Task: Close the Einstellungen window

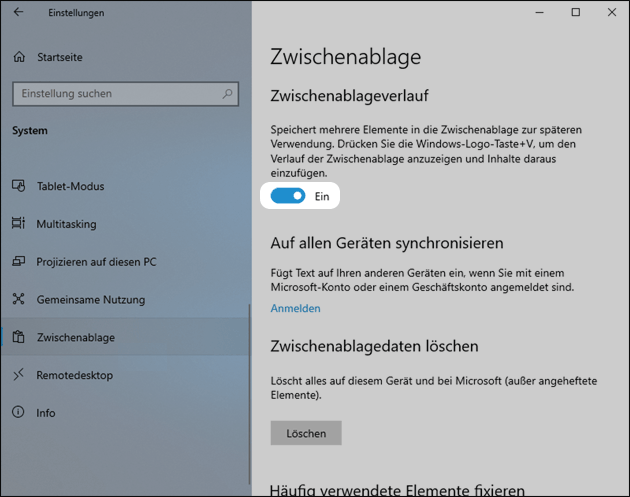Action: pos(610,13)
